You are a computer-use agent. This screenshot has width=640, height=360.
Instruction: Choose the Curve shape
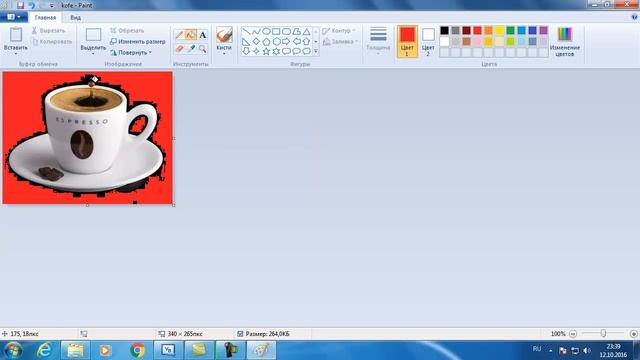[x=256, y=31]
